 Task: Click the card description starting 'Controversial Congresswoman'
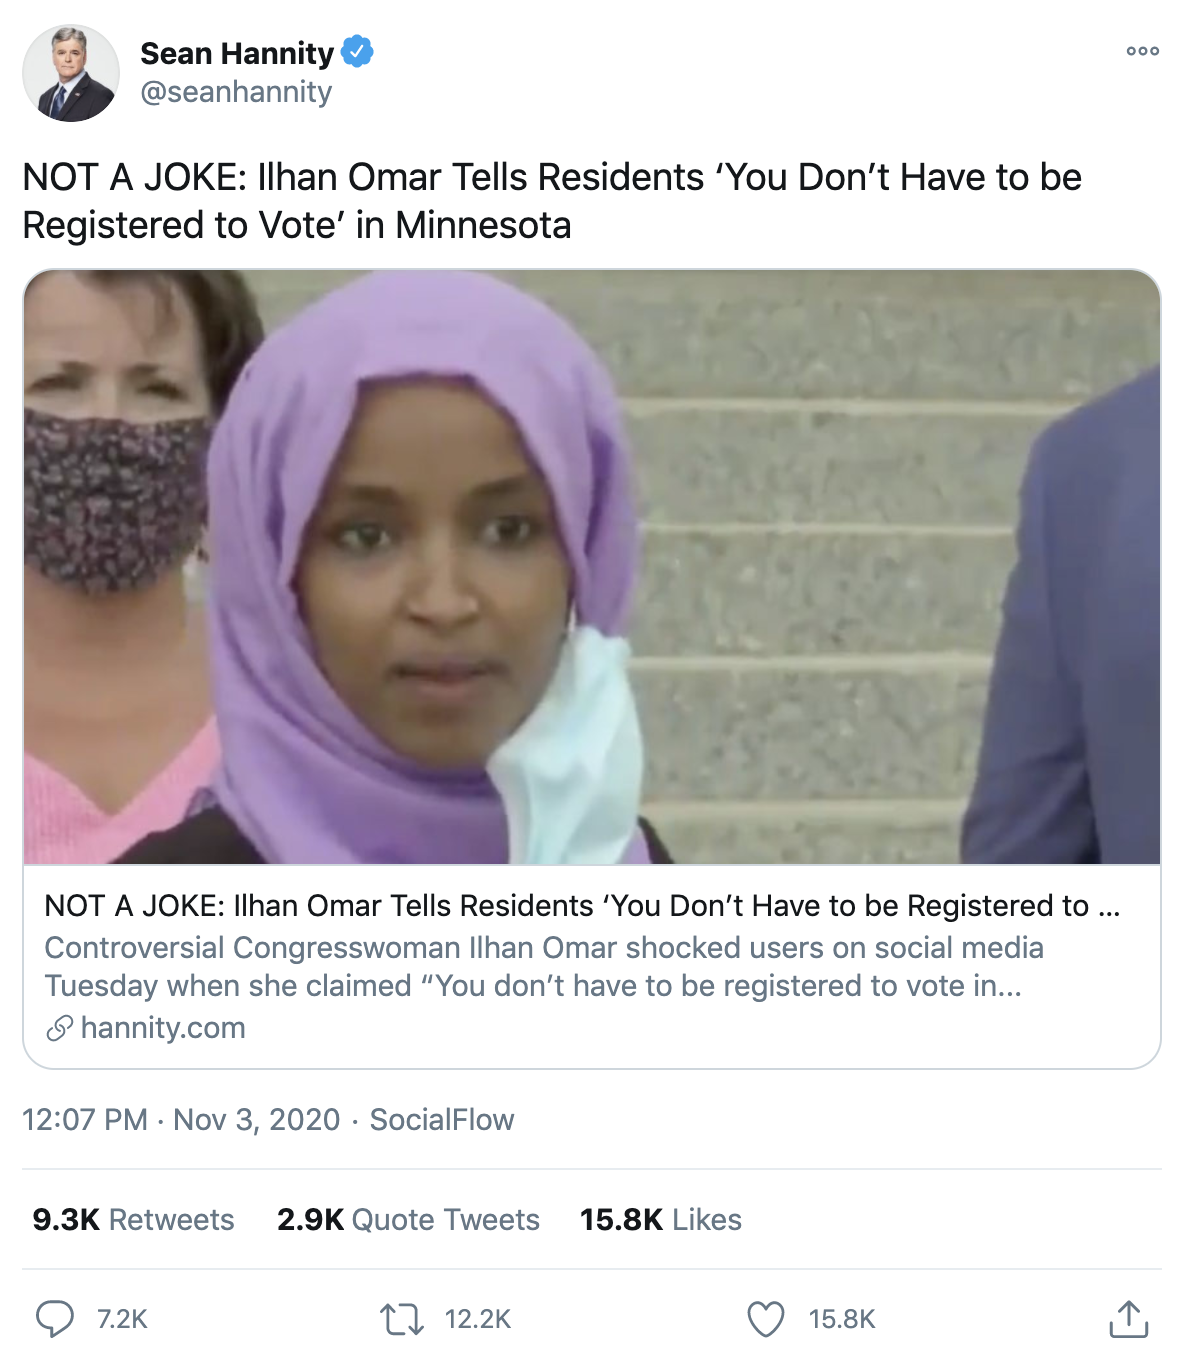point(544,967)
